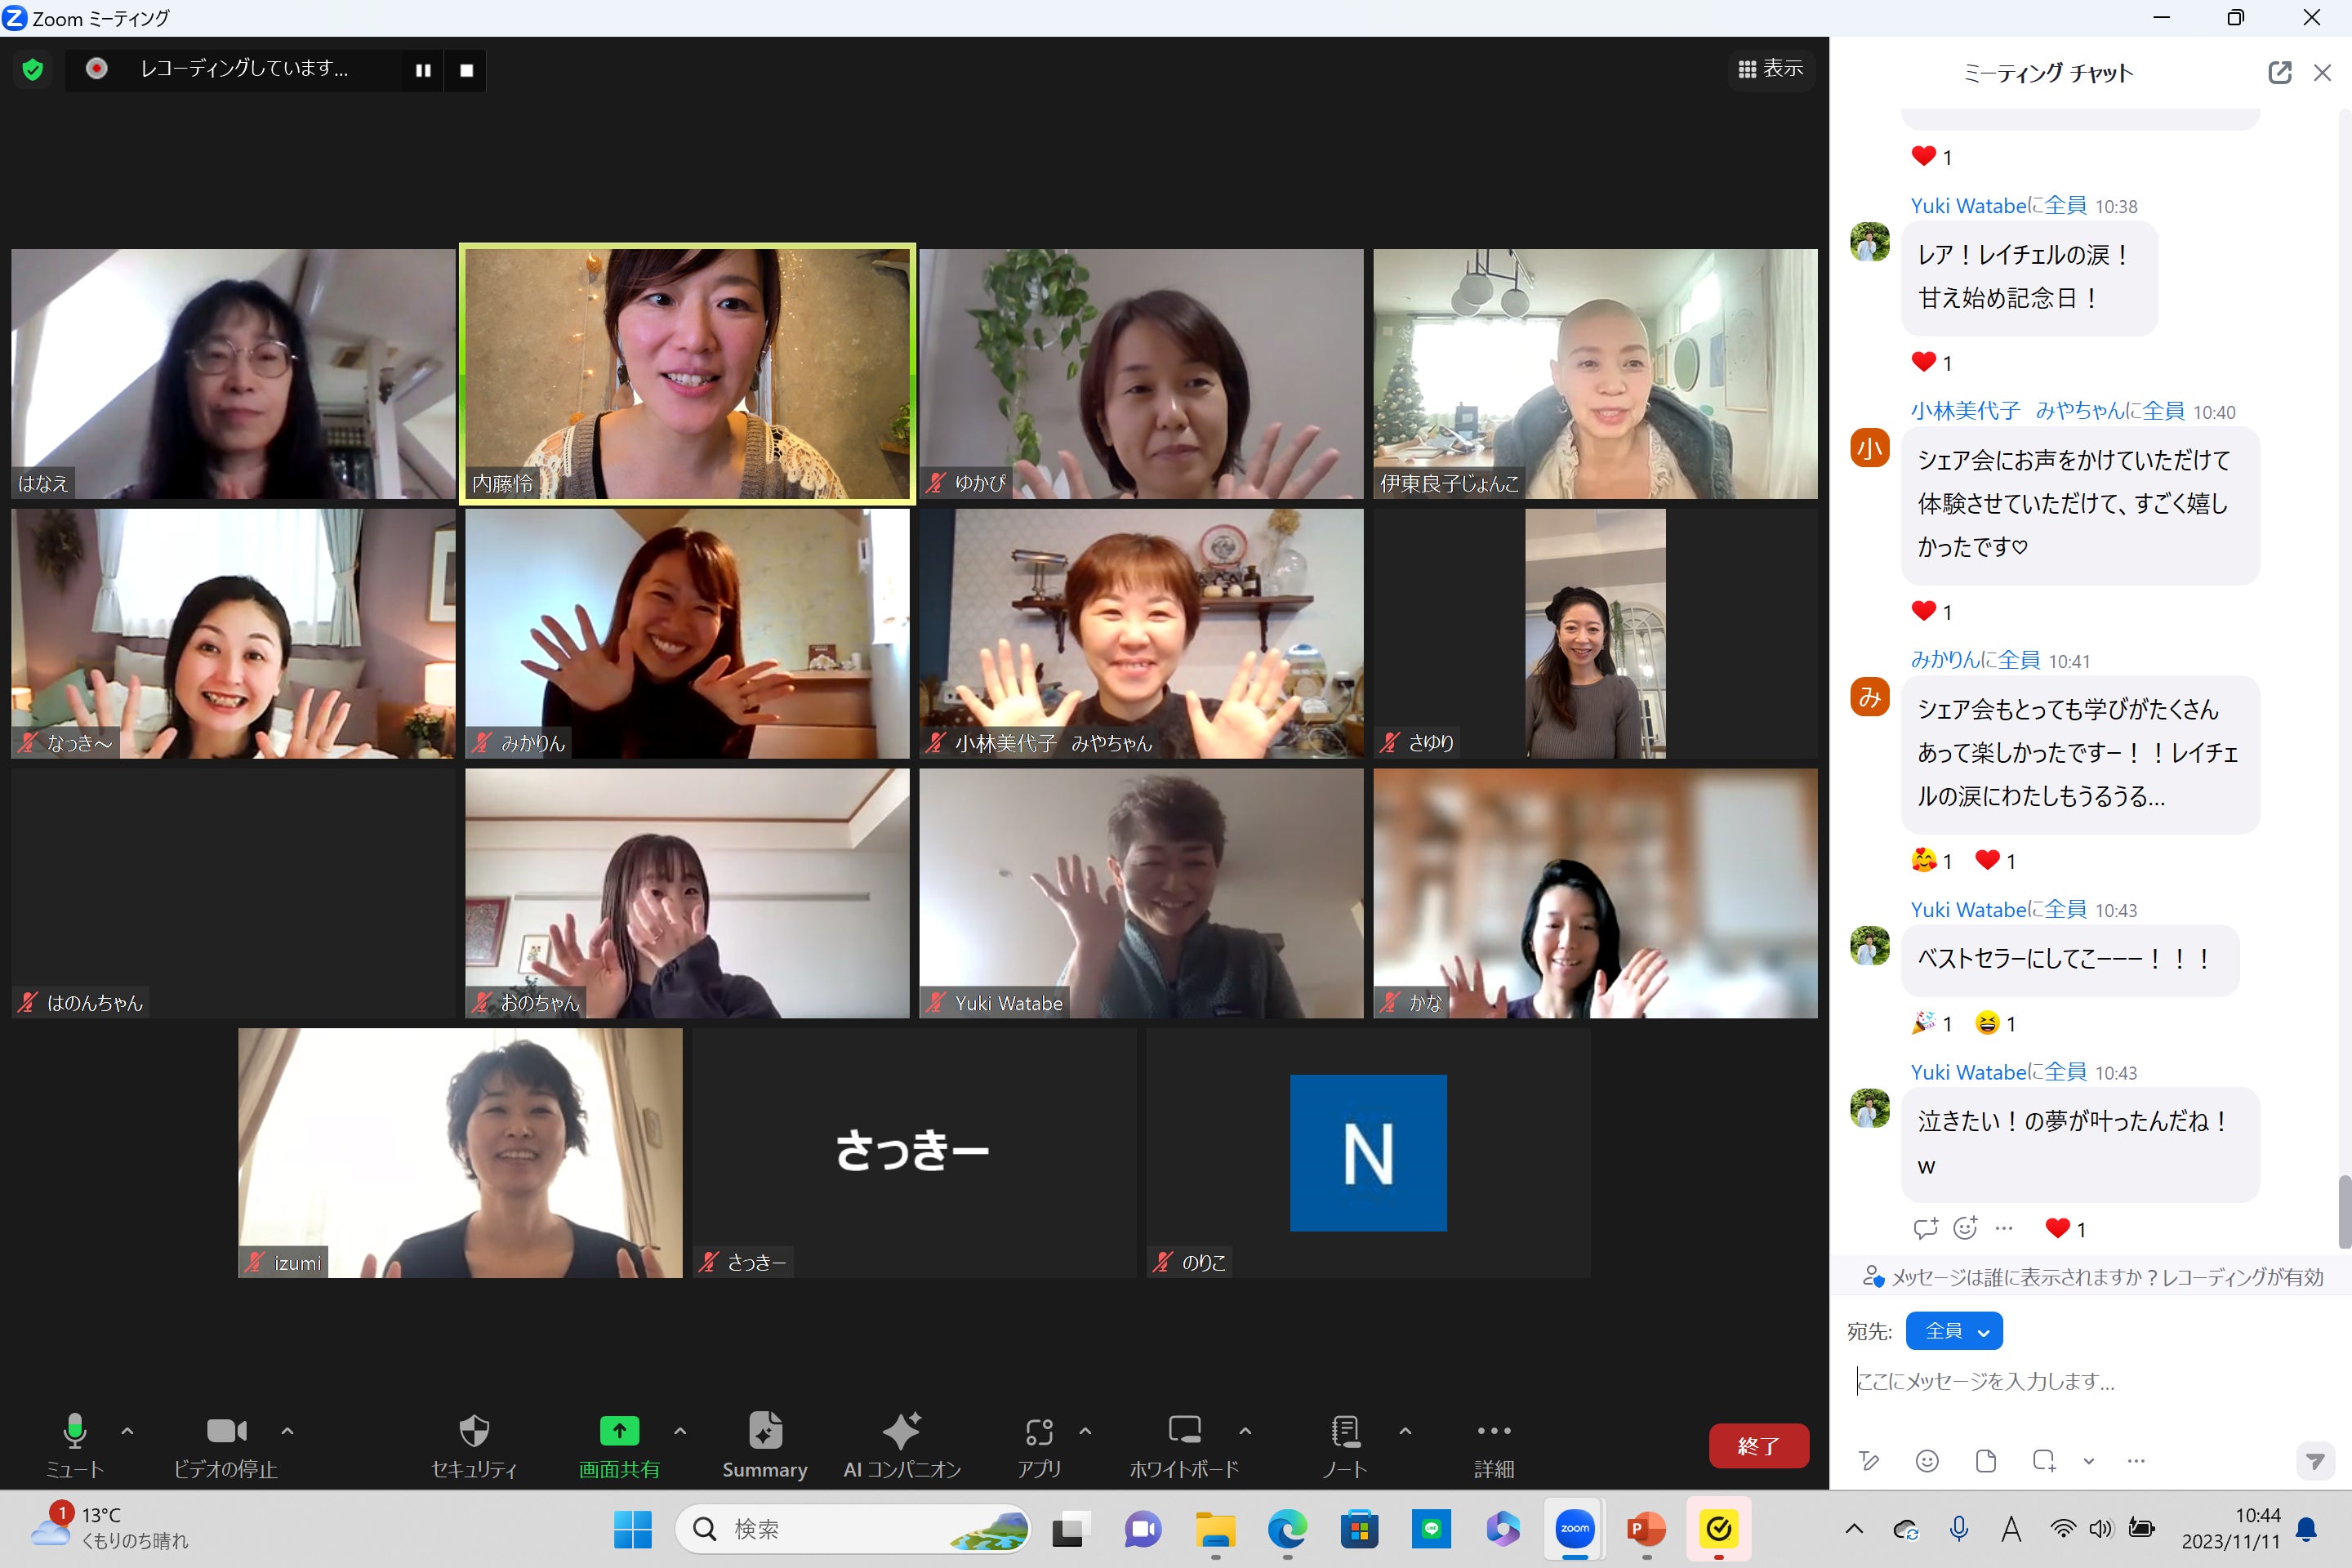2352x1568 pixels.
Task: Open the Notes icon
Action: [x=1345, y=1432]
